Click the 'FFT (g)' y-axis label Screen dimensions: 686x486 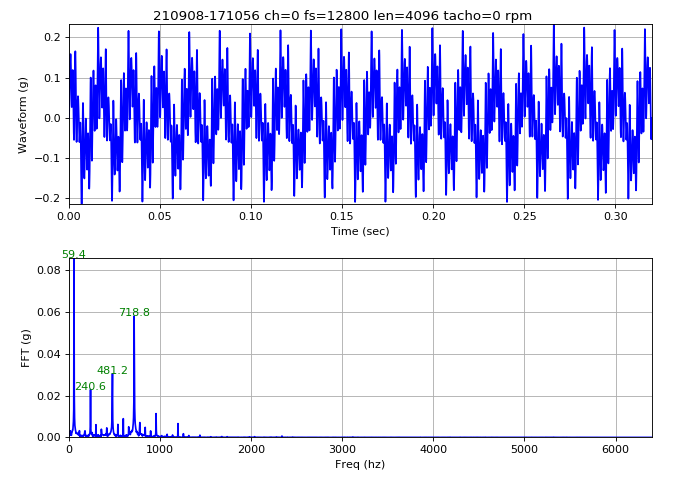click(26, 349)
